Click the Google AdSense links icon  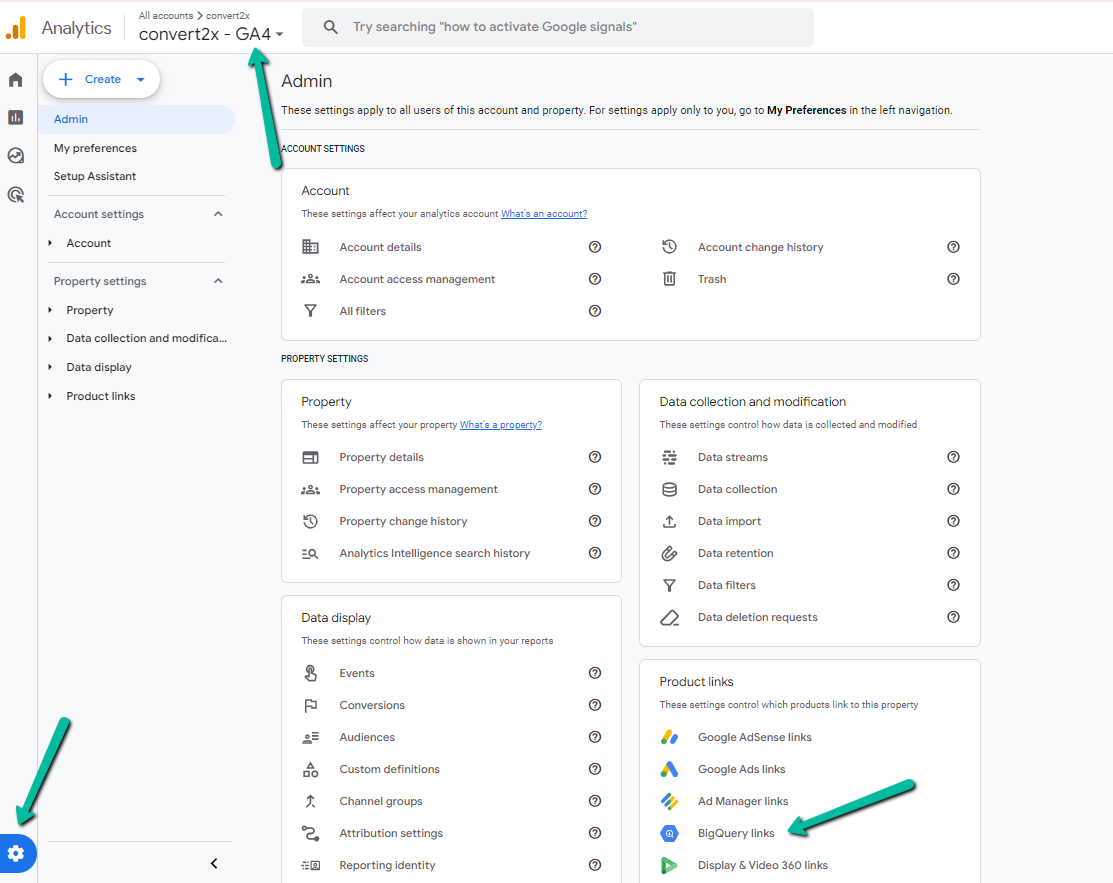point(669,737)
